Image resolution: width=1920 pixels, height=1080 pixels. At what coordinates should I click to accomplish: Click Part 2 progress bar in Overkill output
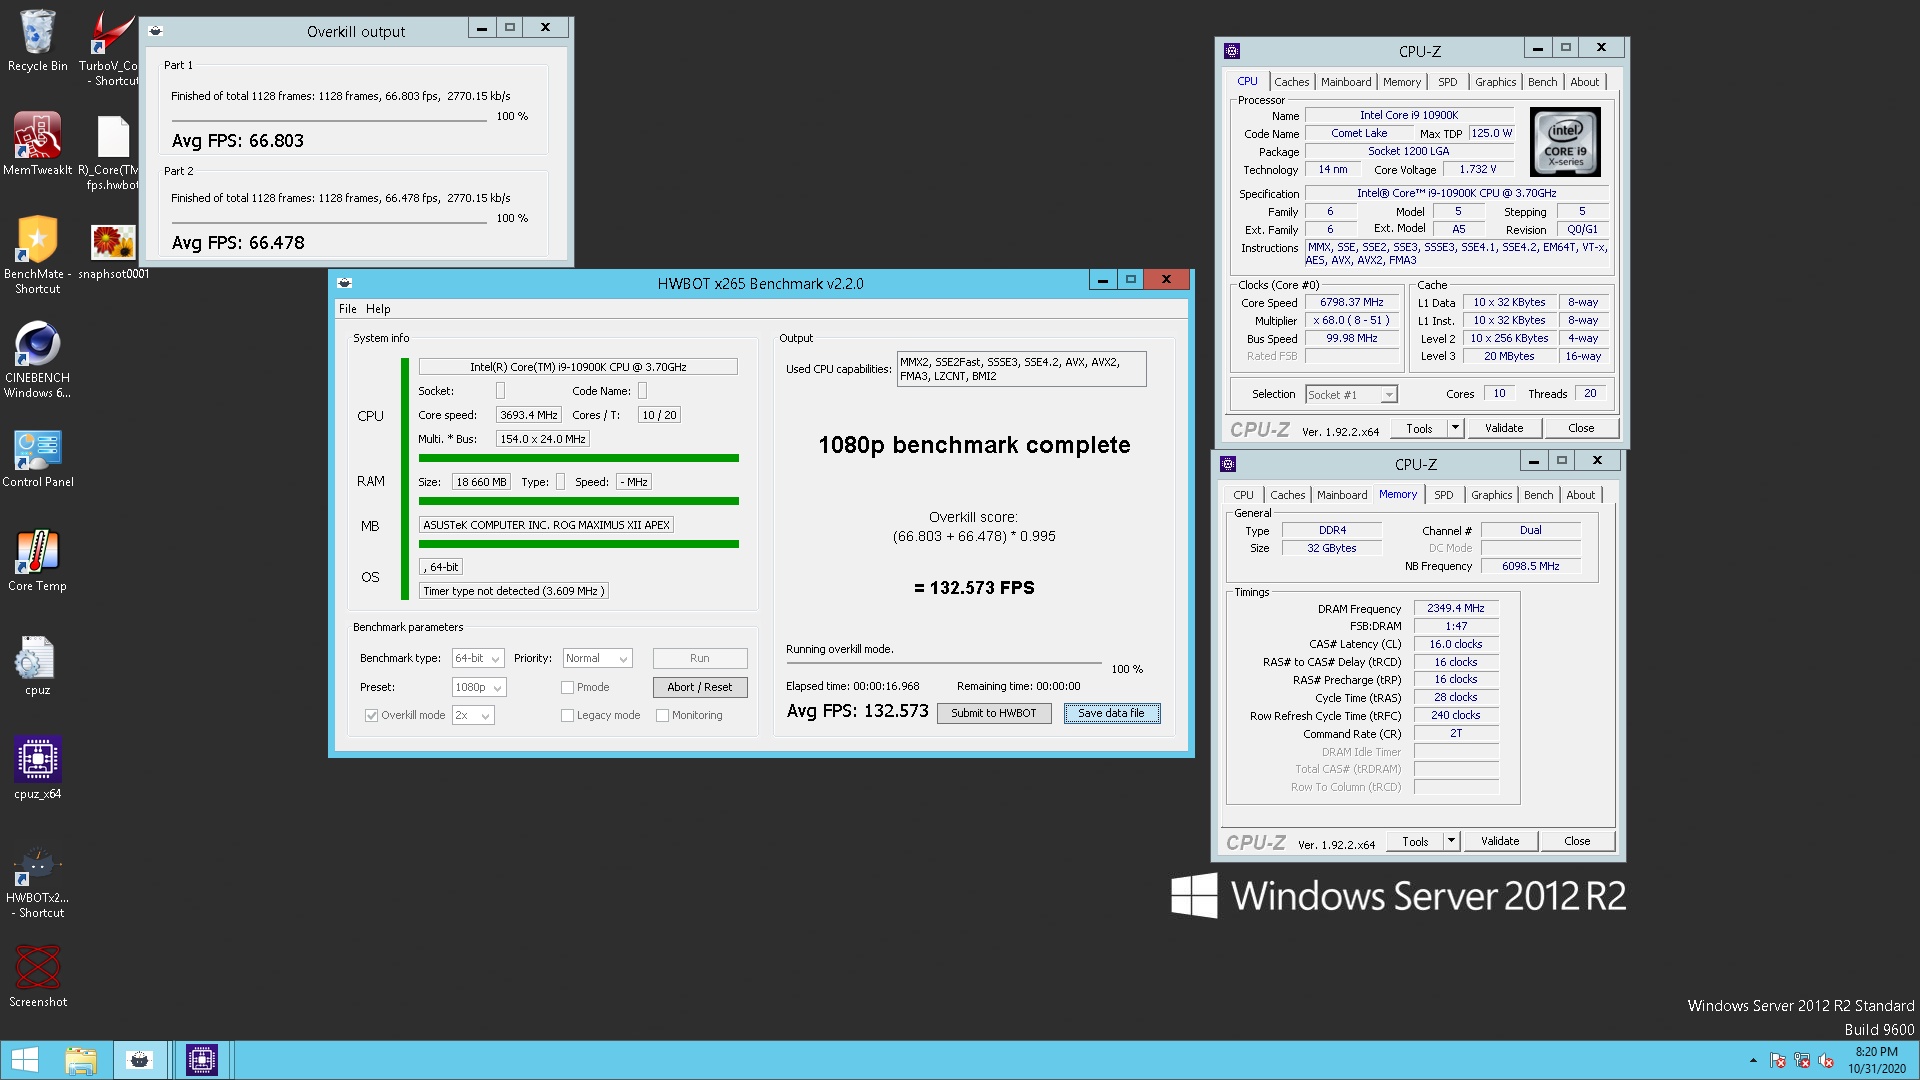329,223
